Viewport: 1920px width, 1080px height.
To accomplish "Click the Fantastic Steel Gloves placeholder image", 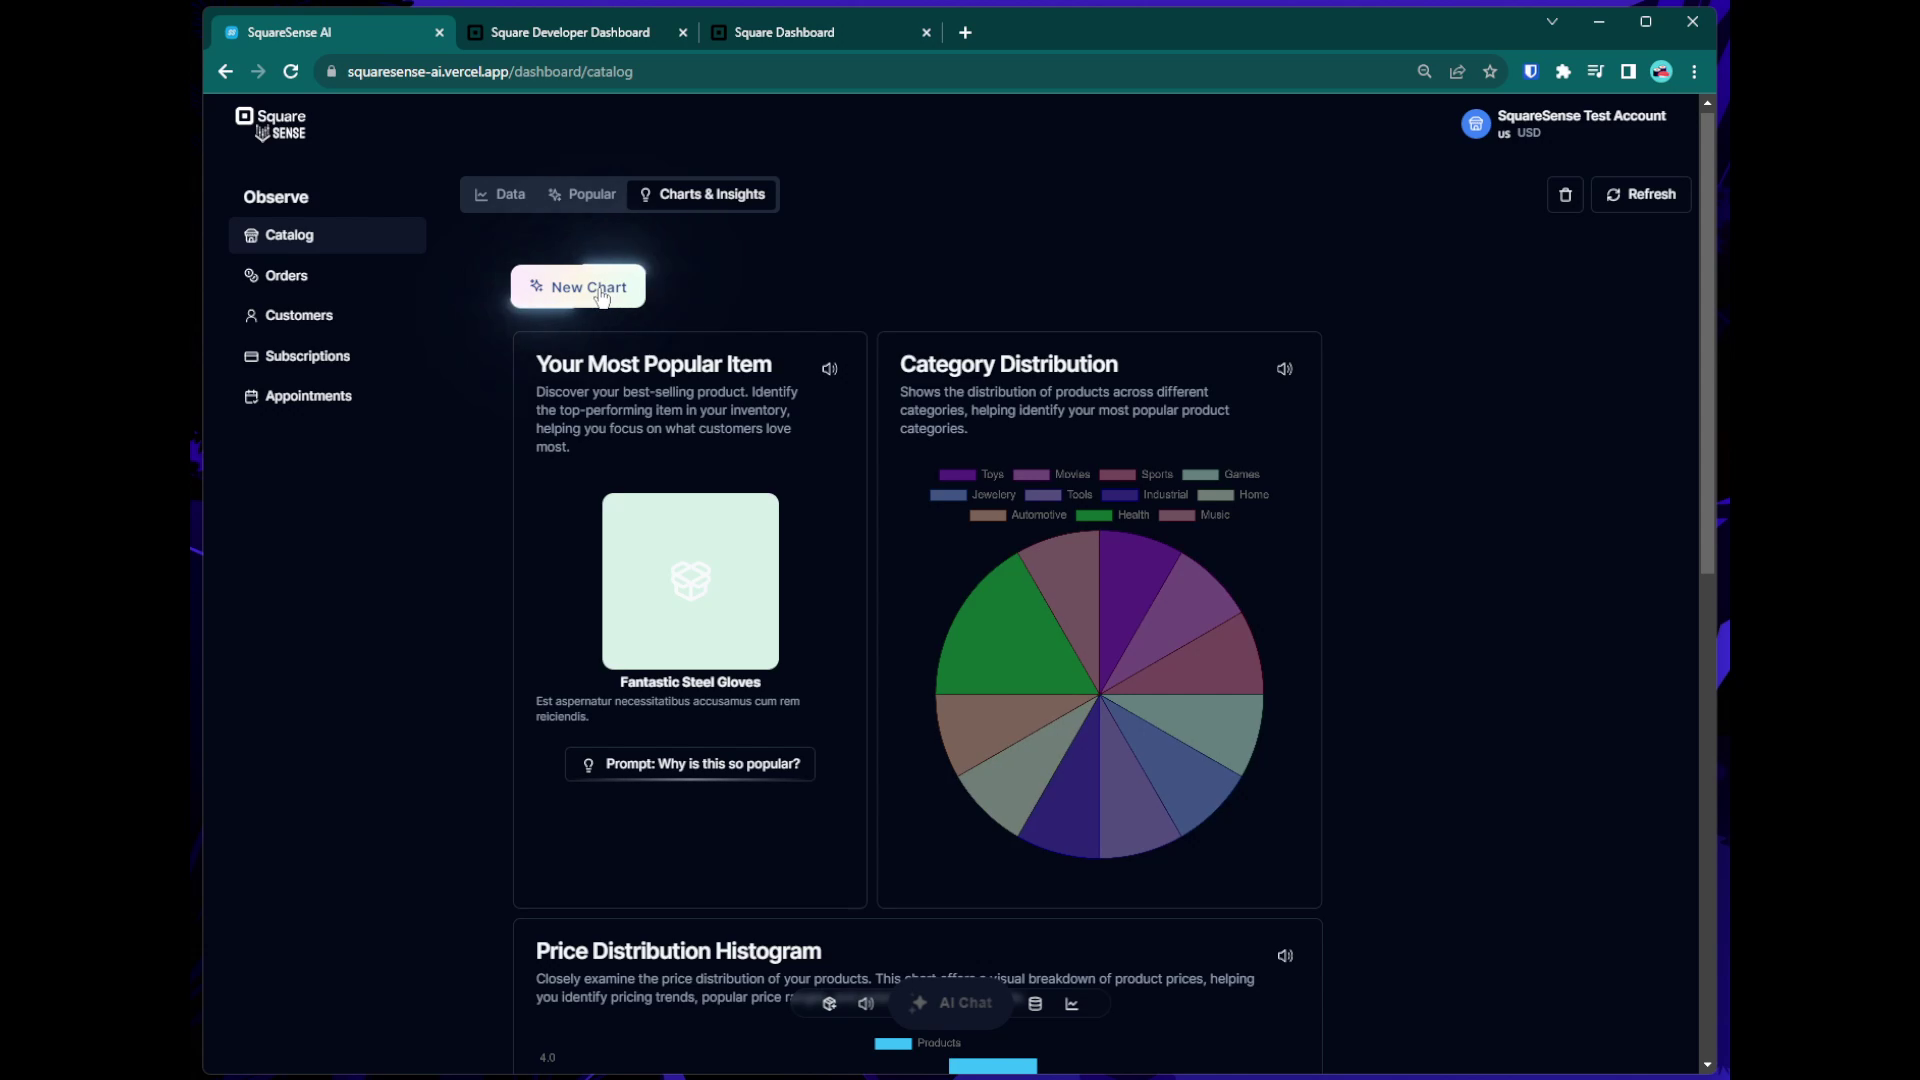I will coord(690,581).
